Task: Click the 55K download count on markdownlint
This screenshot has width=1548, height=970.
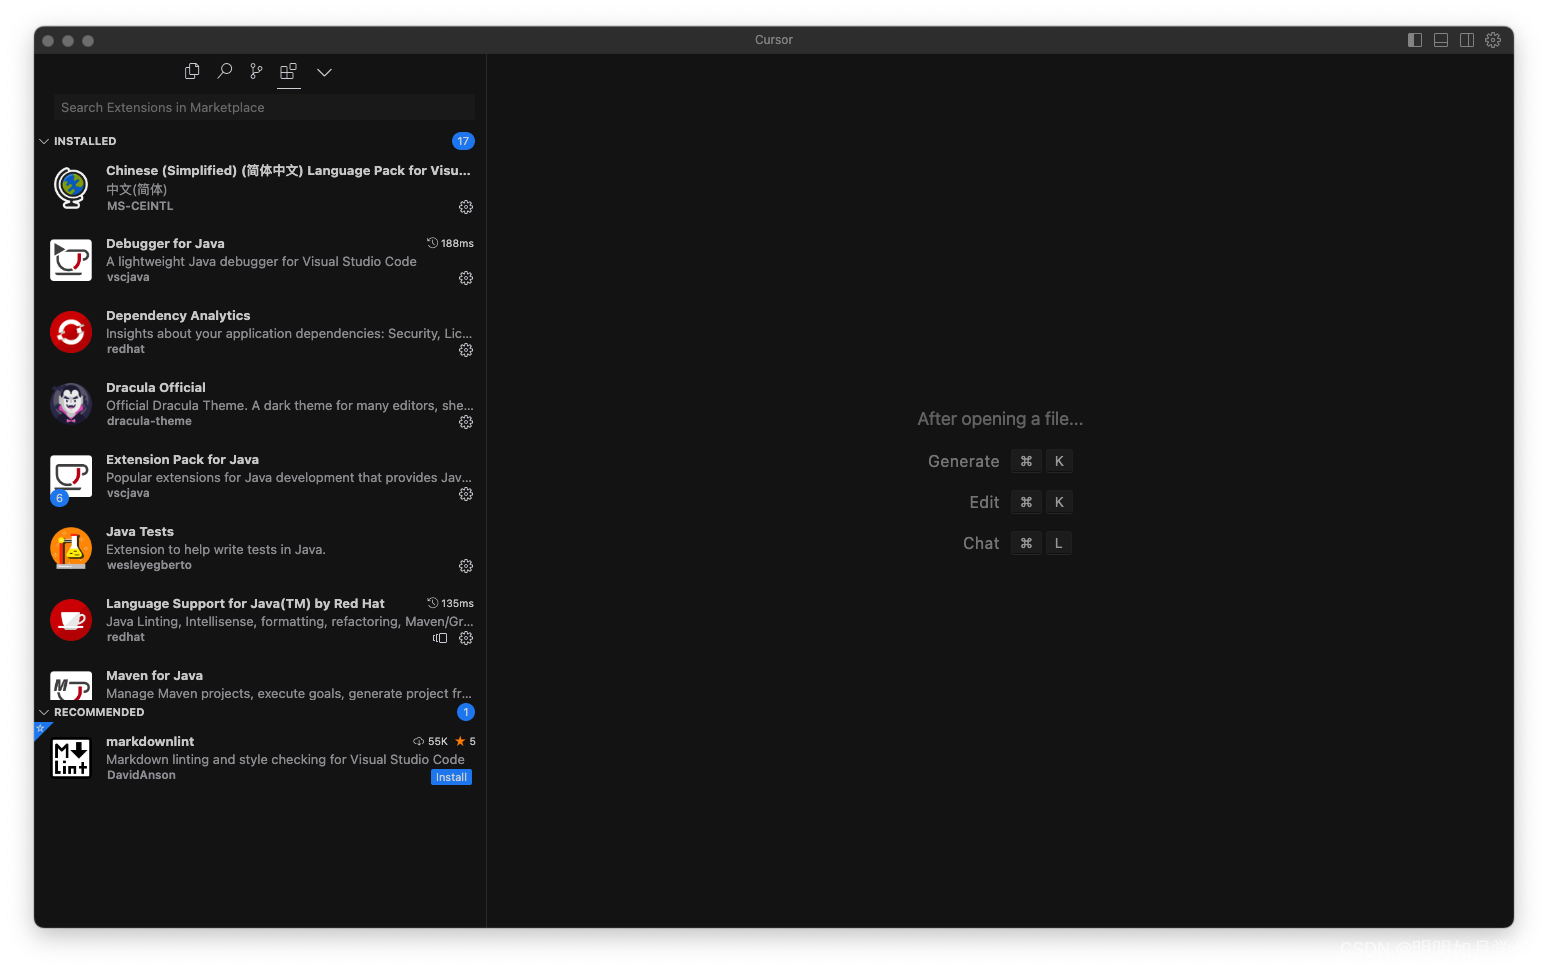Action: coord(430,741)
